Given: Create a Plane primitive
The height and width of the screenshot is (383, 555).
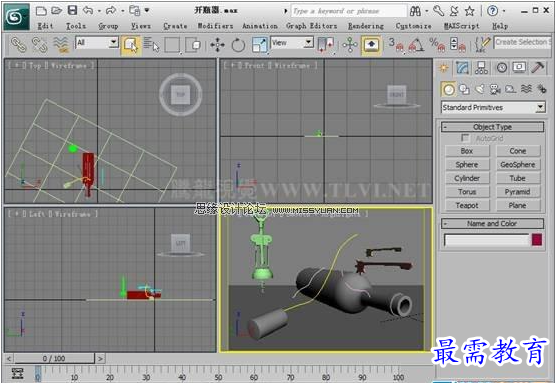Looking at the screenshot, I should click(x=518, y=205).
